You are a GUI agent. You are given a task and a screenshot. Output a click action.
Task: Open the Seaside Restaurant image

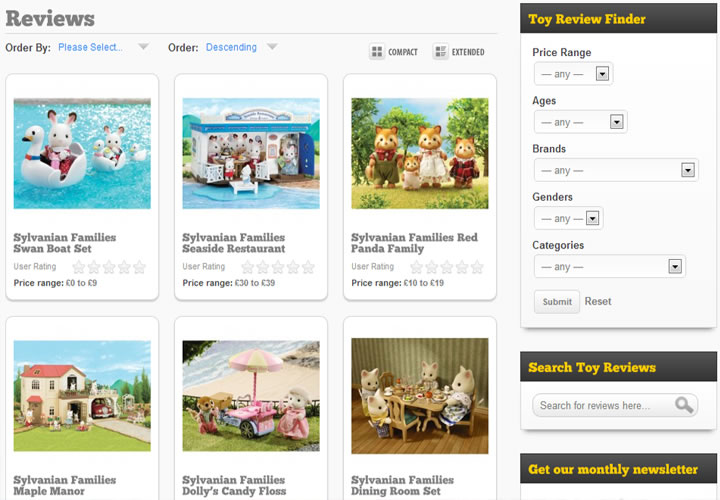point(251,153)
